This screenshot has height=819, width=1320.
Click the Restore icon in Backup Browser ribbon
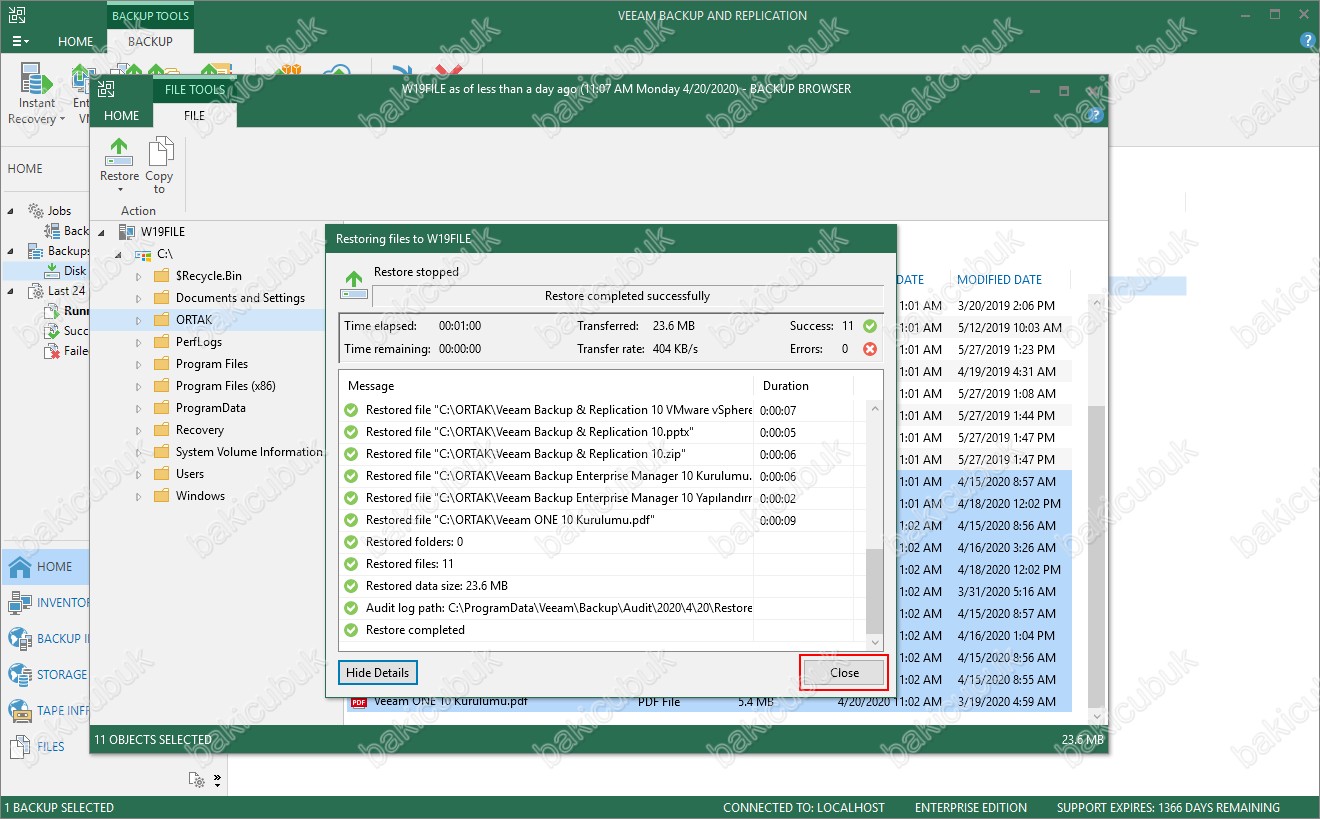coord(119,152)
